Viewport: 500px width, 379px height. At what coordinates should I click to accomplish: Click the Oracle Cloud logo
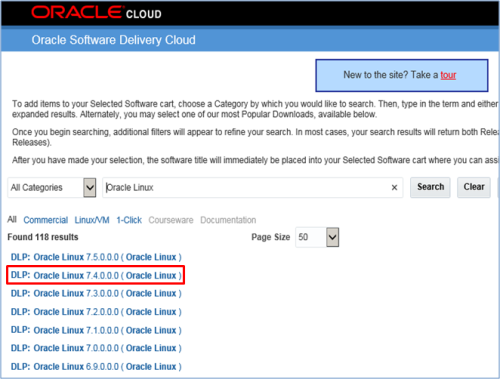pyautogui.click(x=96, y=13)
